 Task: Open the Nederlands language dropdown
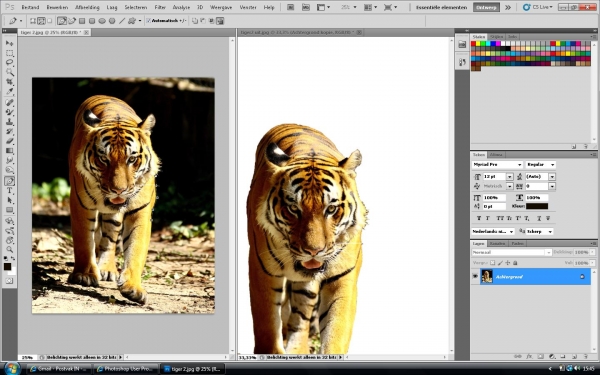pos(493,232)
